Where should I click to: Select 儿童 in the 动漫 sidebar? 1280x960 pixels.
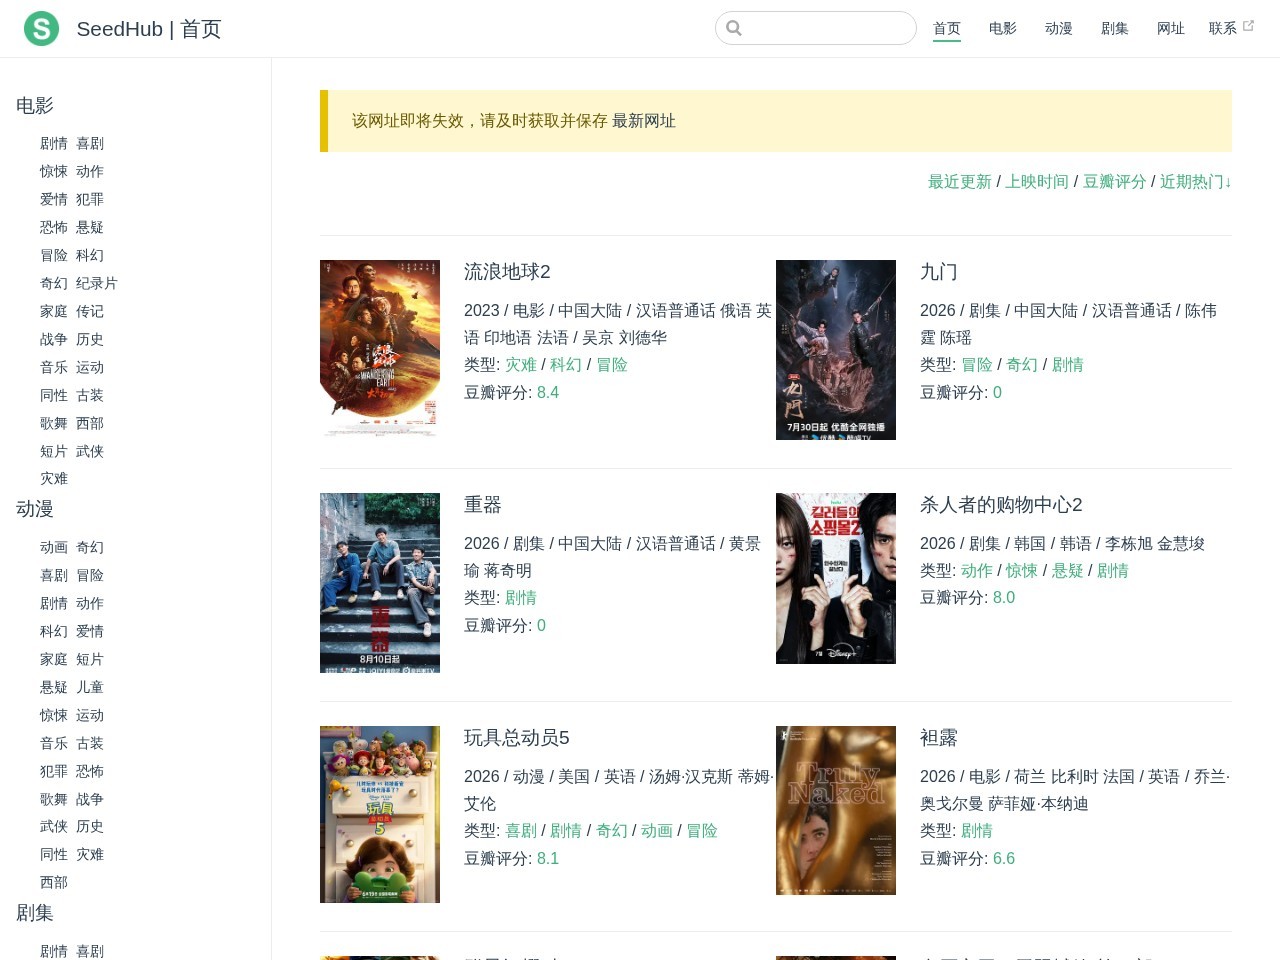point(90,688)
